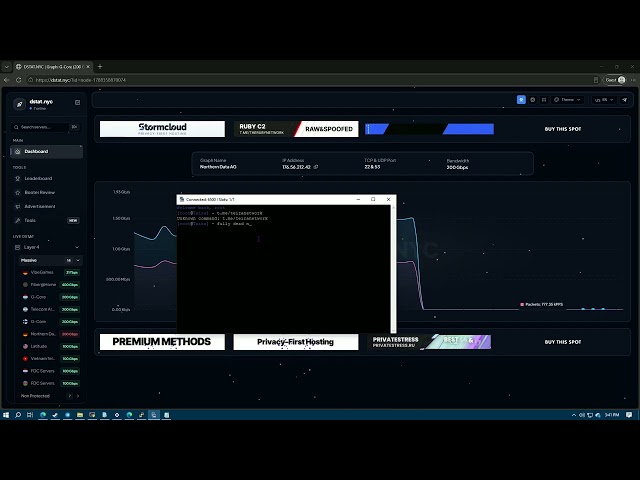This screenshot has height=480, width=640.
Task: Click the Search servers field
Action: pyautogui.click(x=46, y=127)
